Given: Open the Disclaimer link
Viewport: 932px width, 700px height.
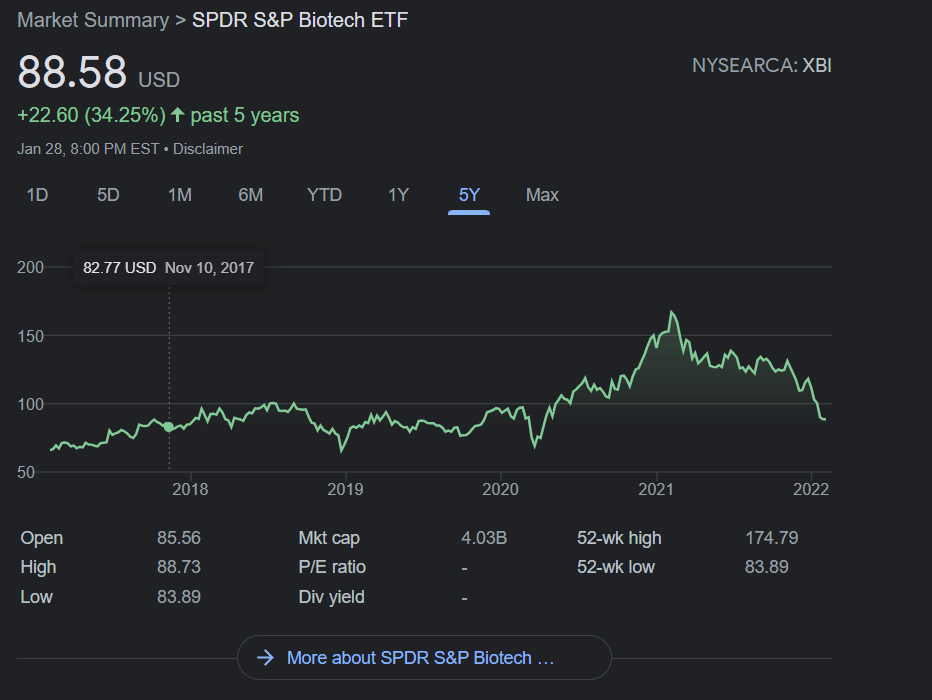Looking at the screenshot, I should 207,149.
